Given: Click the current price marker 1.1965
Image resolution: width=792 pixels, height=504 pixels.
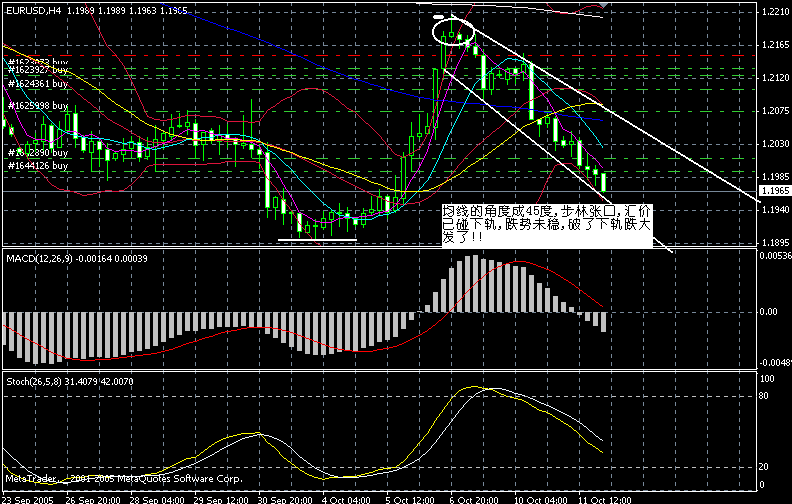Looking at the screenshot, I should (775, 191).
